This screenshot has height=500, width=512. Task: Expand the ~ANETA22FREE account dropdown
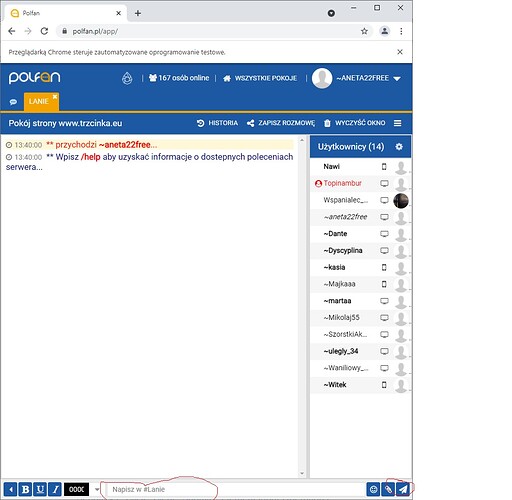pos(397,79)
